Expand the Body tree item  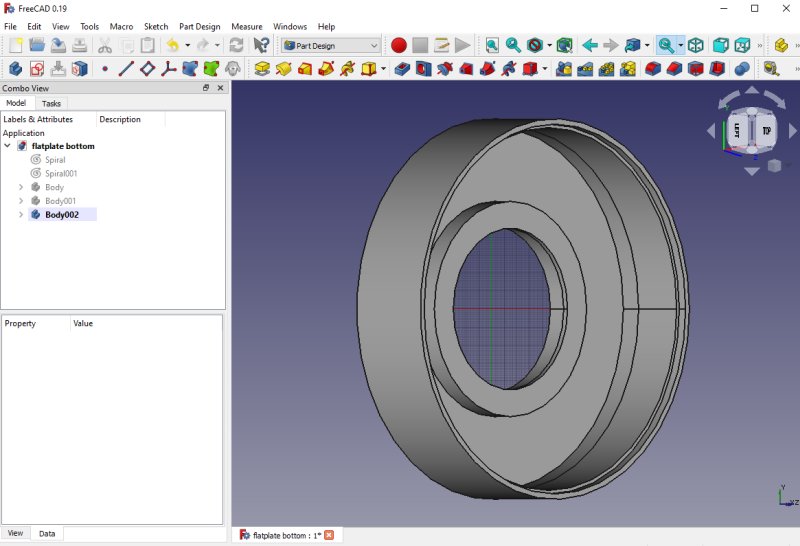(21, 187)
